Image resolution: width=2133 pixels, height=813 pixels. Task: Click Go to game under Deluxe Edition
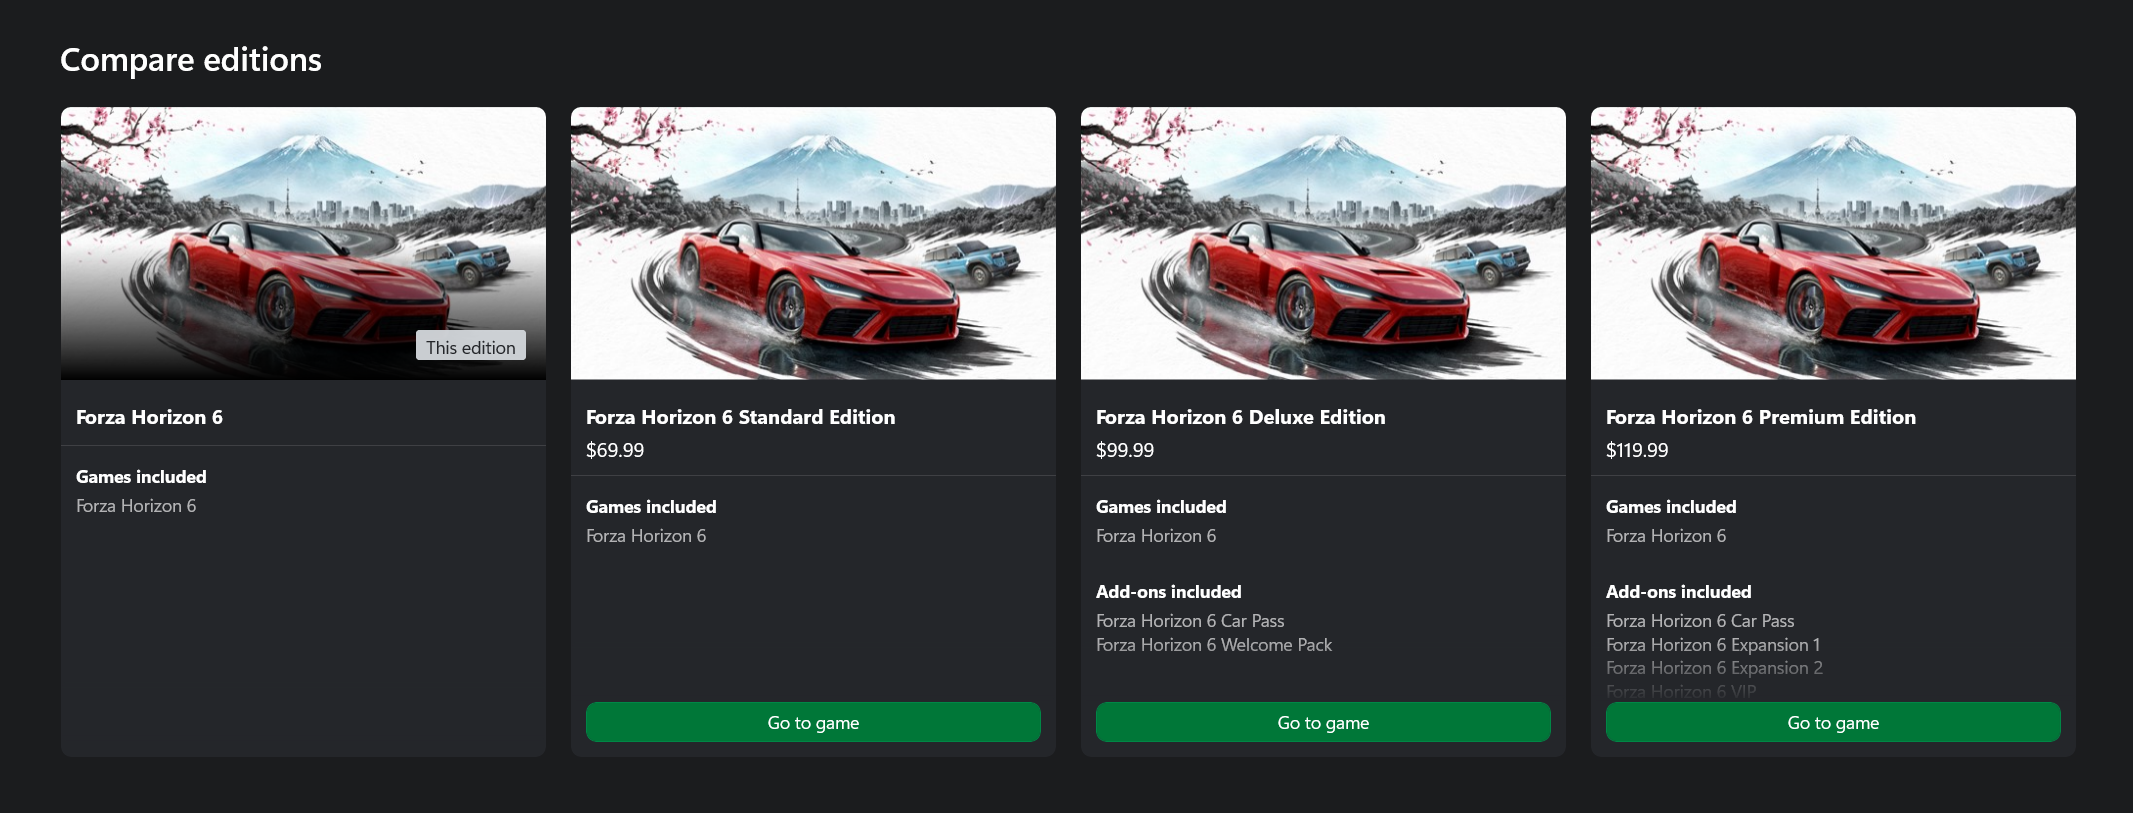click(1323, 722)
